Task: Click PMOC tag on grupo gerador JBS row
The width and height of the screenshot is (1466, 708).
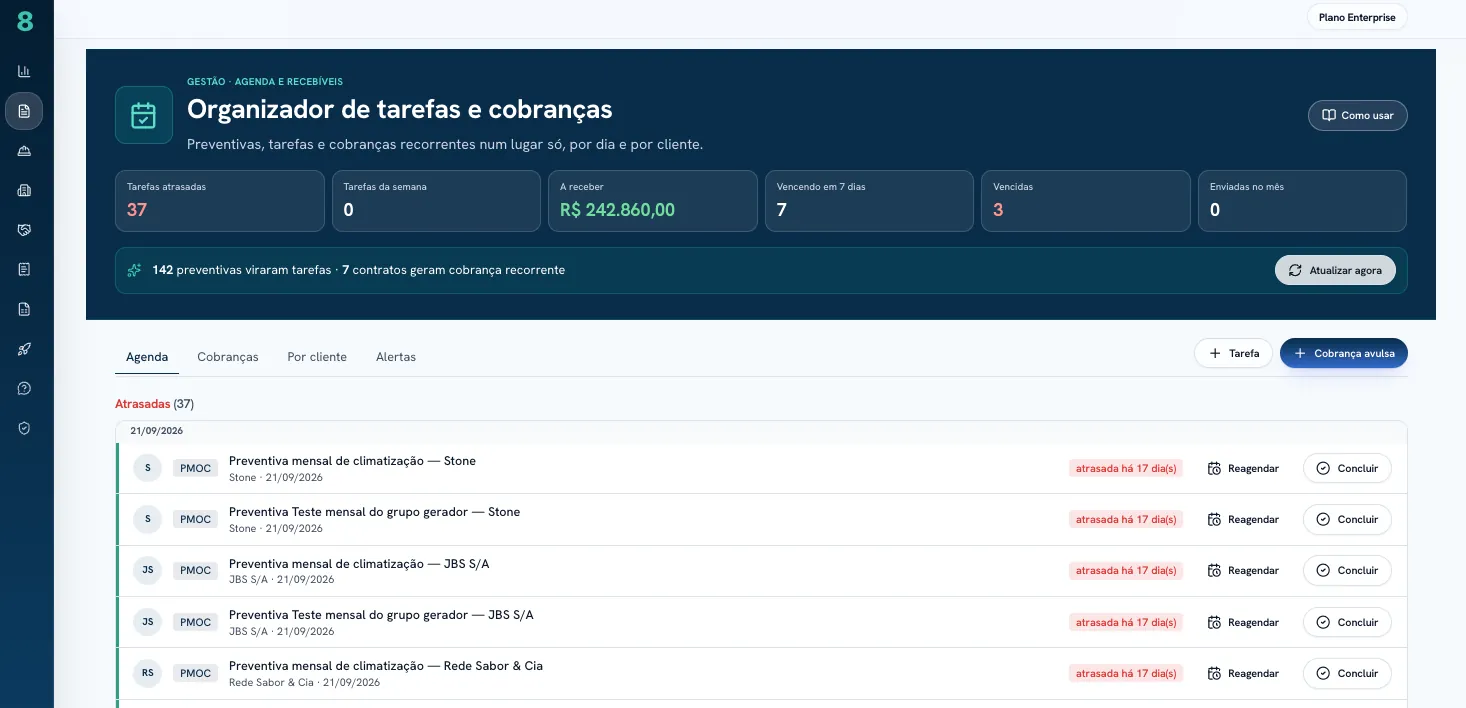Action: (x=195, y=622)
